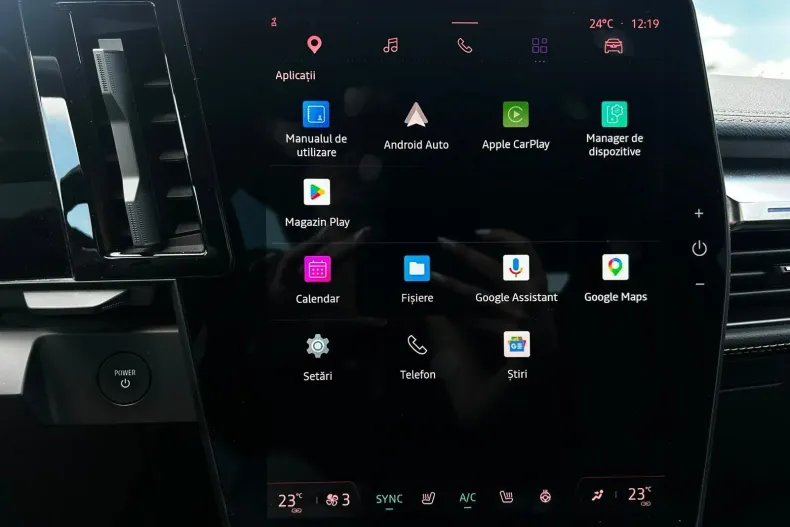Open Fișiere file manager
This screenshot has width=790, height=527.
tap(417, 280)
